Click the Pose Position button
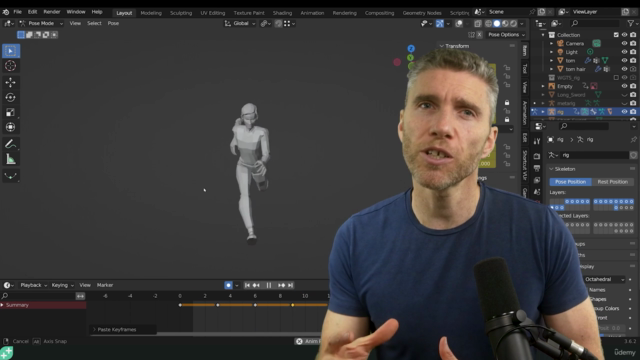Image resolution: width=640 pixels, height=360 pixels. [570, 182]
